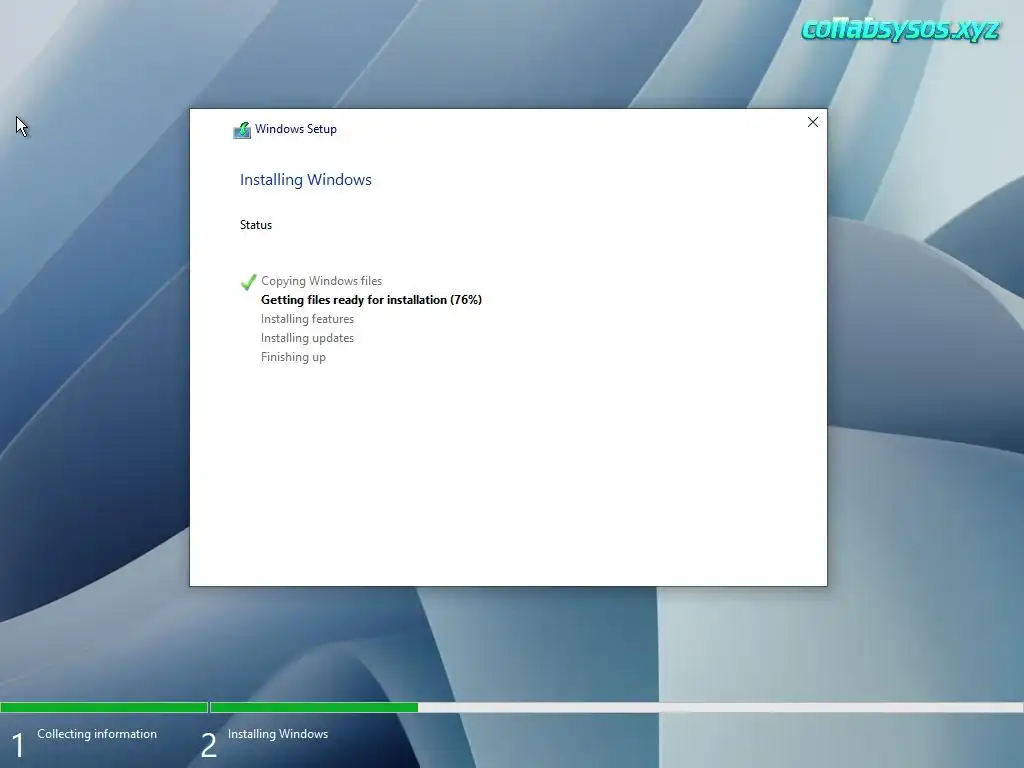The width and height of the screenshot is (1024, 768).
Task: Click the Installing Windows stage label at bottom
Action: pos(278,734)
